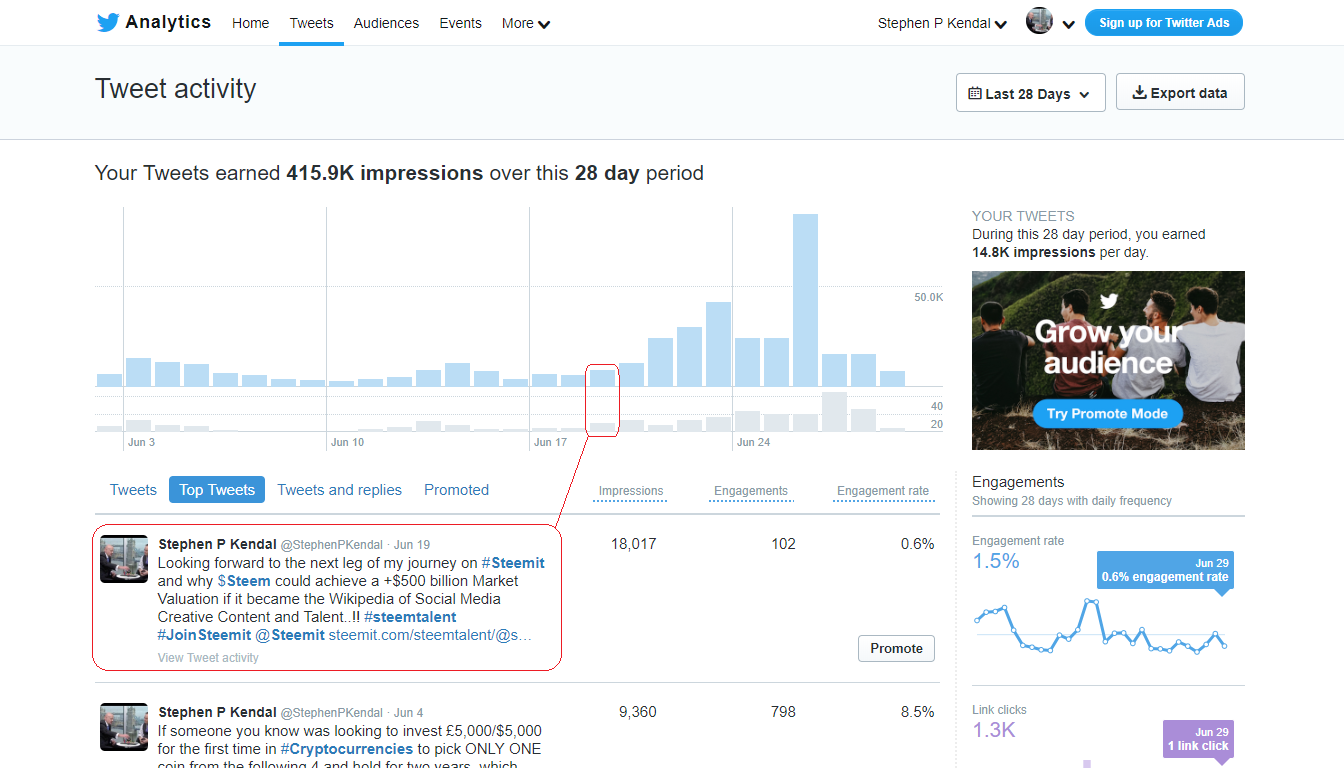Click the Twitter bird logo
This screenshot has height=770, width=1344.
tap(108, 22)
